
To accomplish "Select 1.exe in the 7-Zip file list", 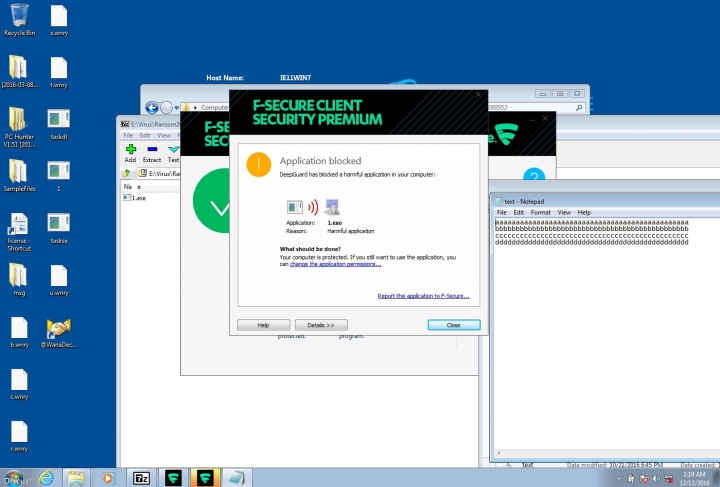I will [135, 198].
